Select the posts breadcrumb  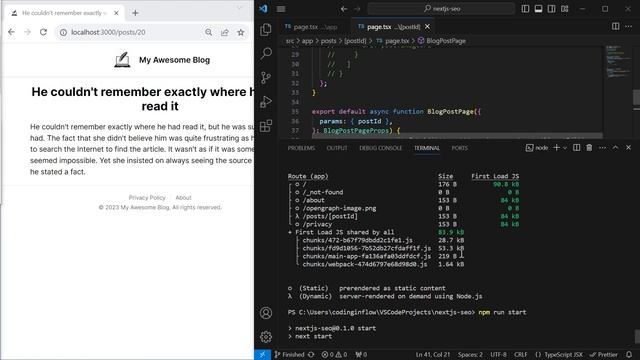pyautogui.click(x=329, y=41)
